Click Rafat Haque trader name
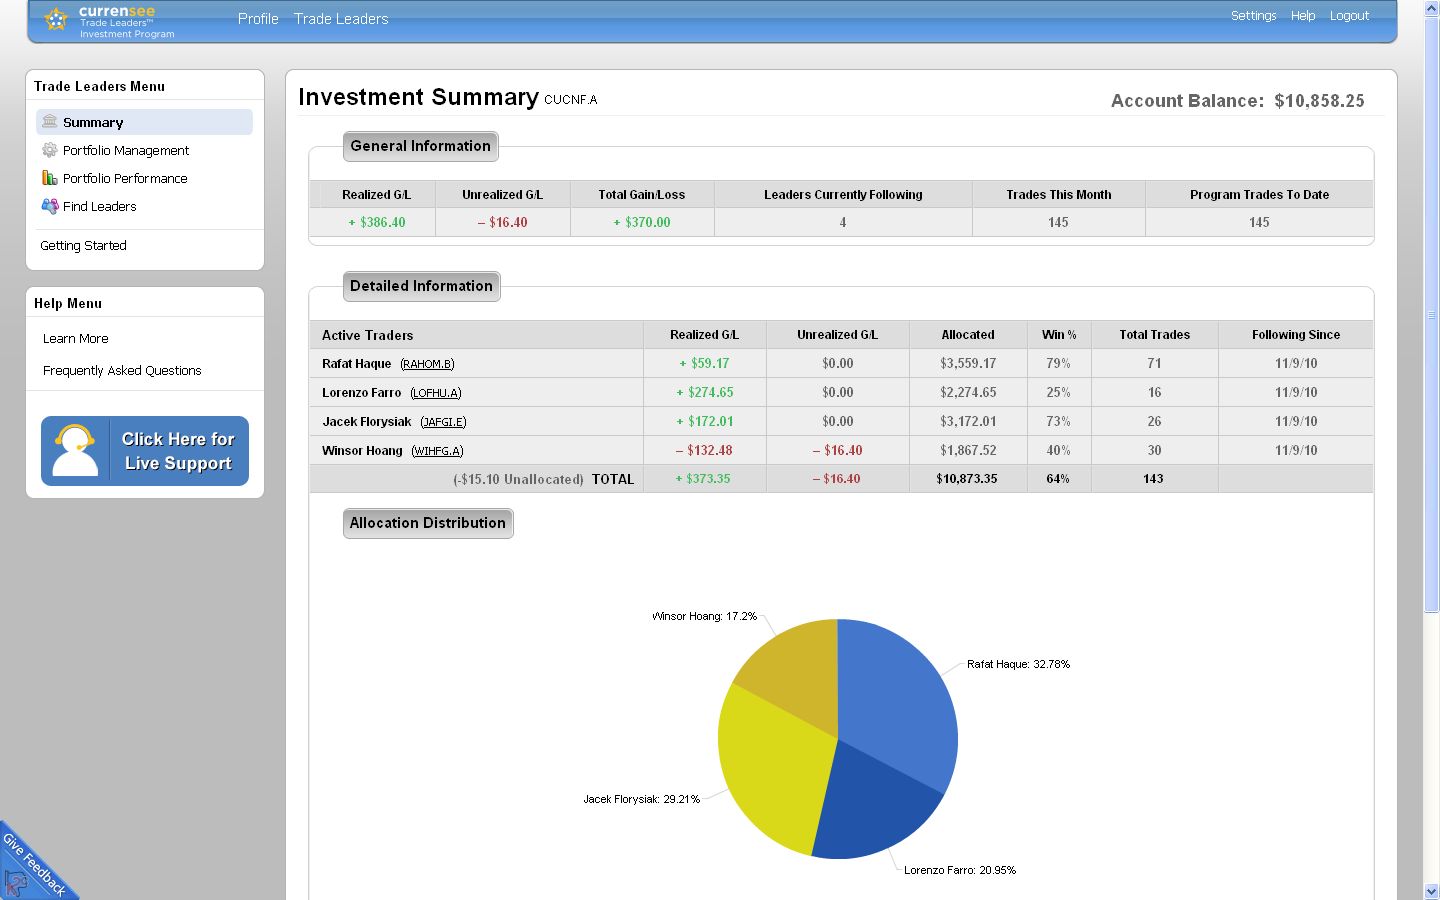This screenshot has width=1440, height=900. pos(356,364)
